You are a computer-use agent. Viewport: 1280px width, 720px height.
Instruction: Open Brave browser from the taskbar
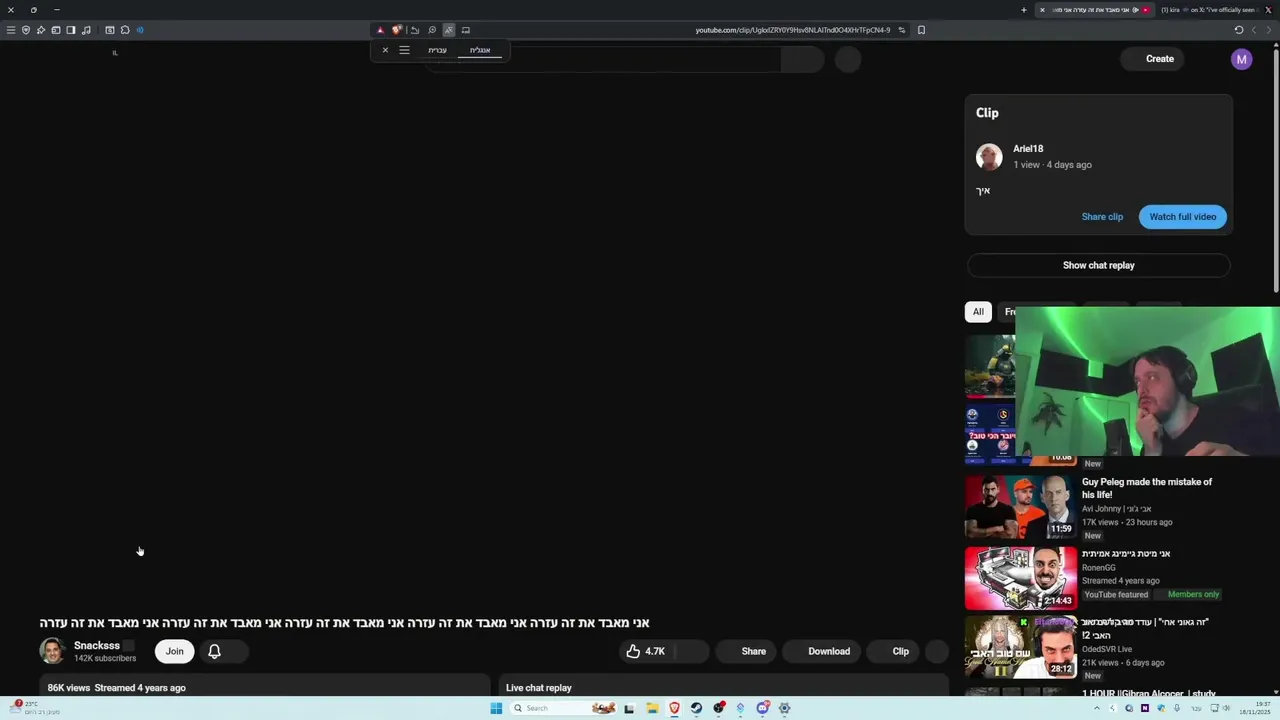point(674,708)
